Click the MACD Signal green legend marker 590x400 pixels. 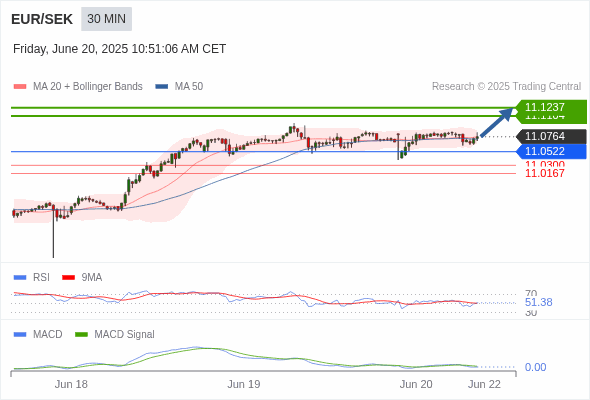[x=81, y=335]
